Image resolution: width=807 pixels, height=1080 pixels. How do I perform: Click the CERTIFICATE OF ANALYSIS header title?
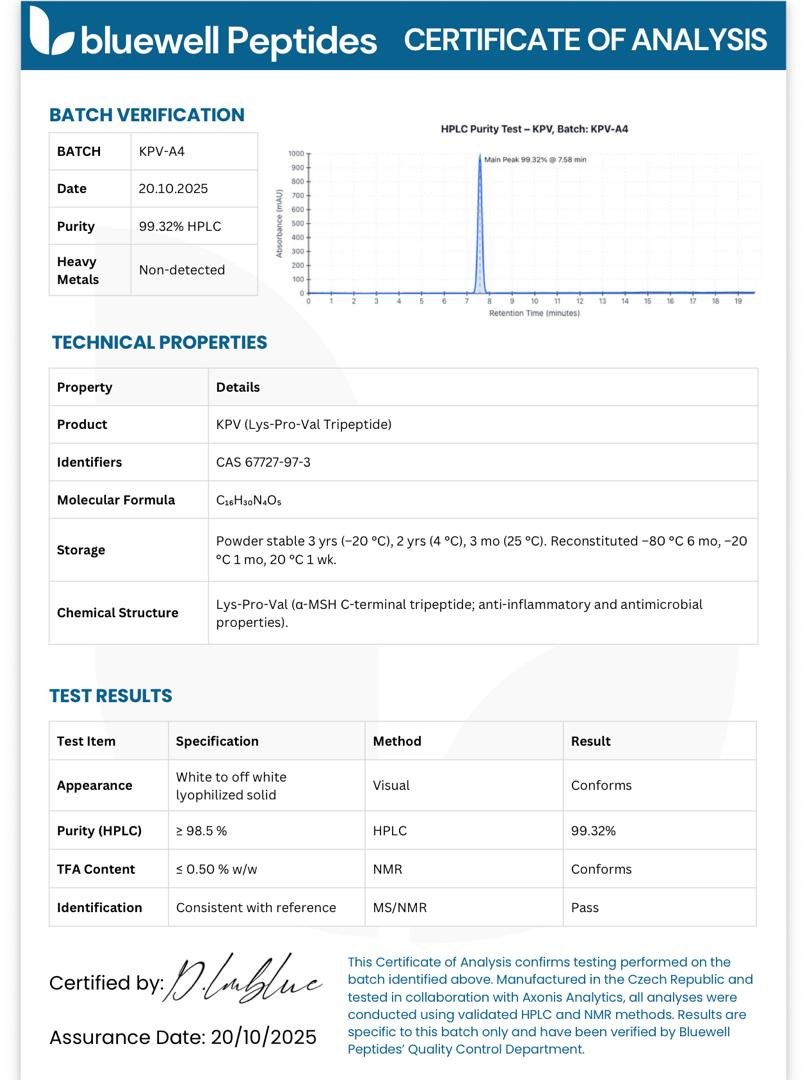tap(585, 39)
